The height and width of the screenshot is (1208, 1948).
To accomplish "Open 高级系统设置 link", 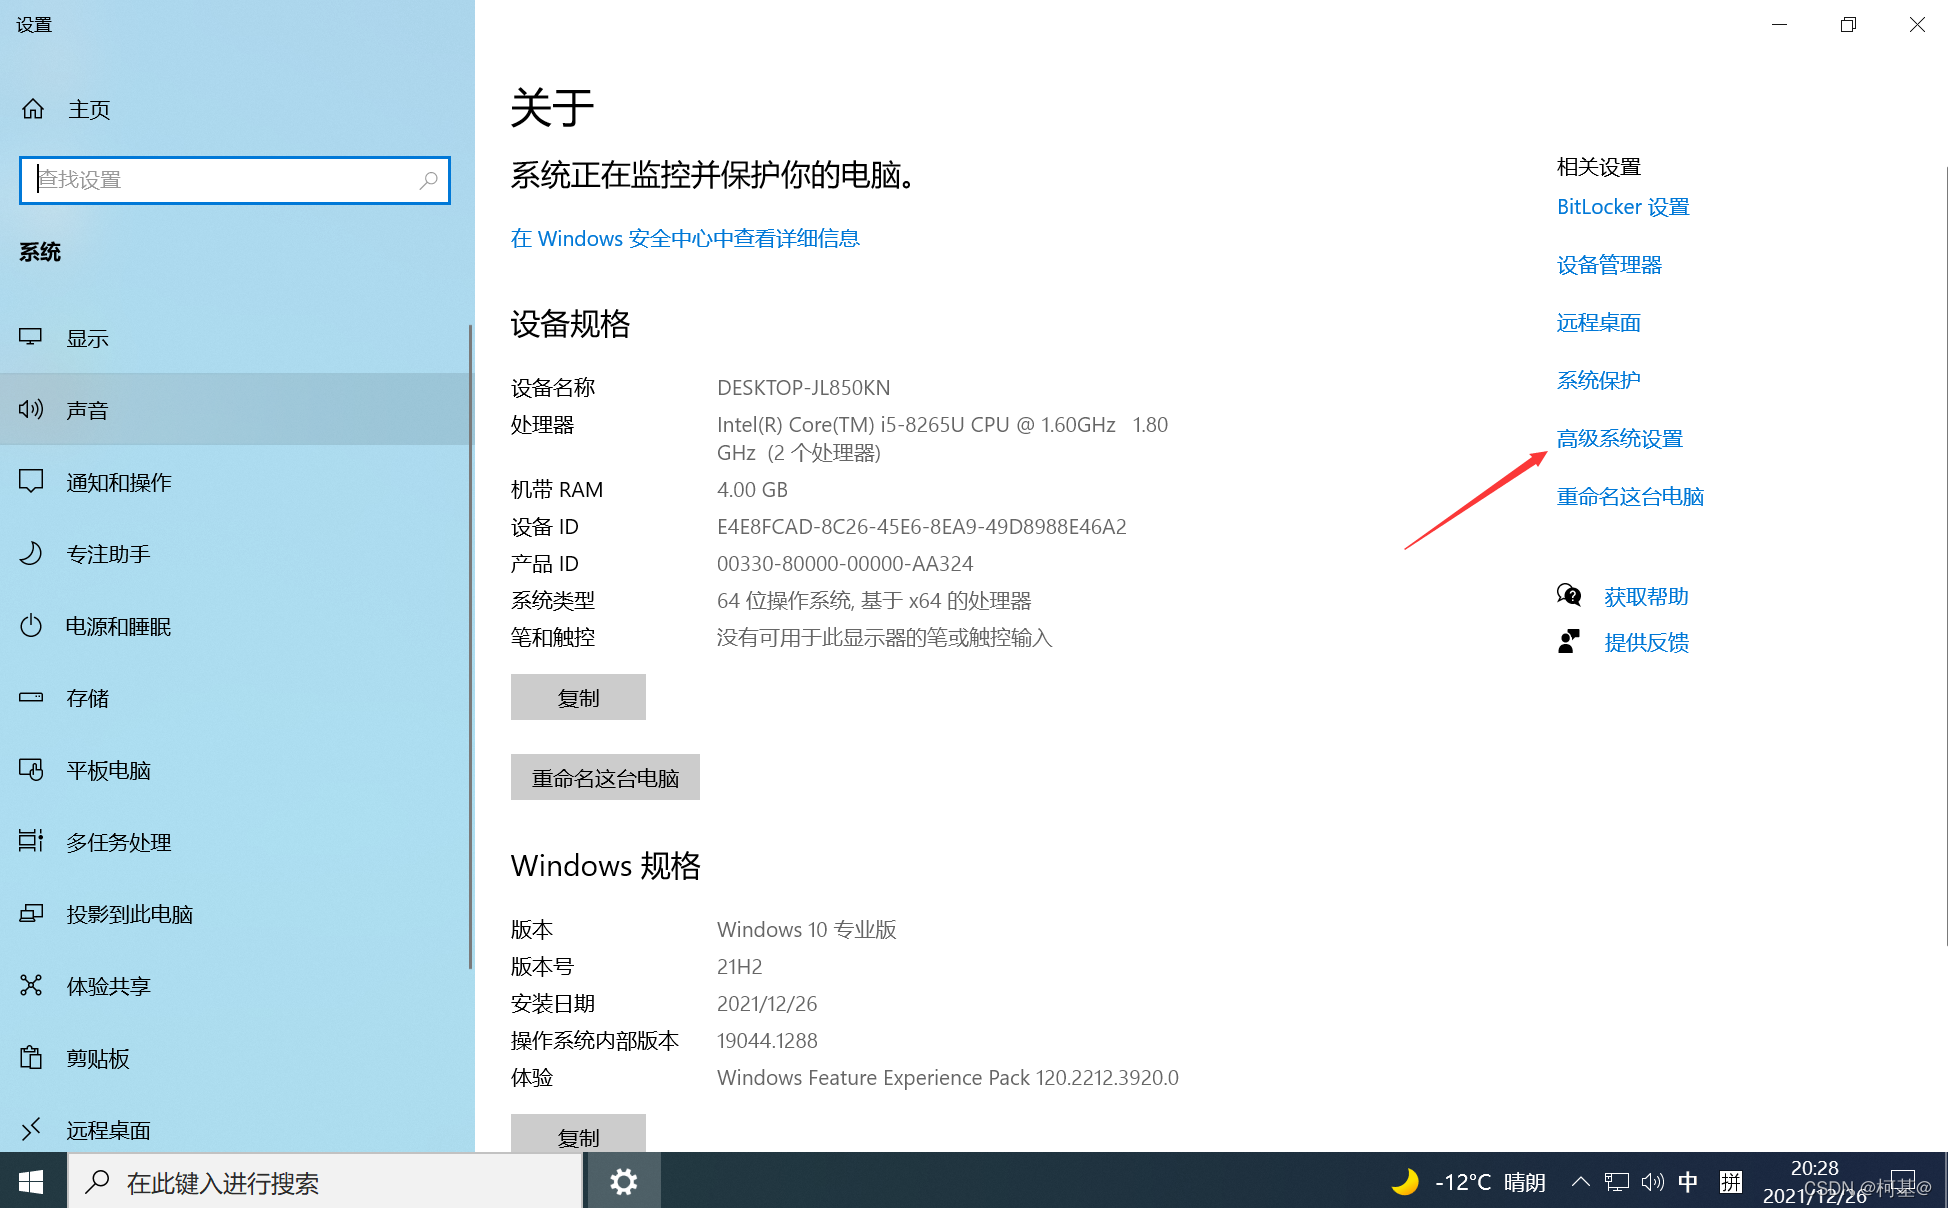I will (x=1620, y=439).
